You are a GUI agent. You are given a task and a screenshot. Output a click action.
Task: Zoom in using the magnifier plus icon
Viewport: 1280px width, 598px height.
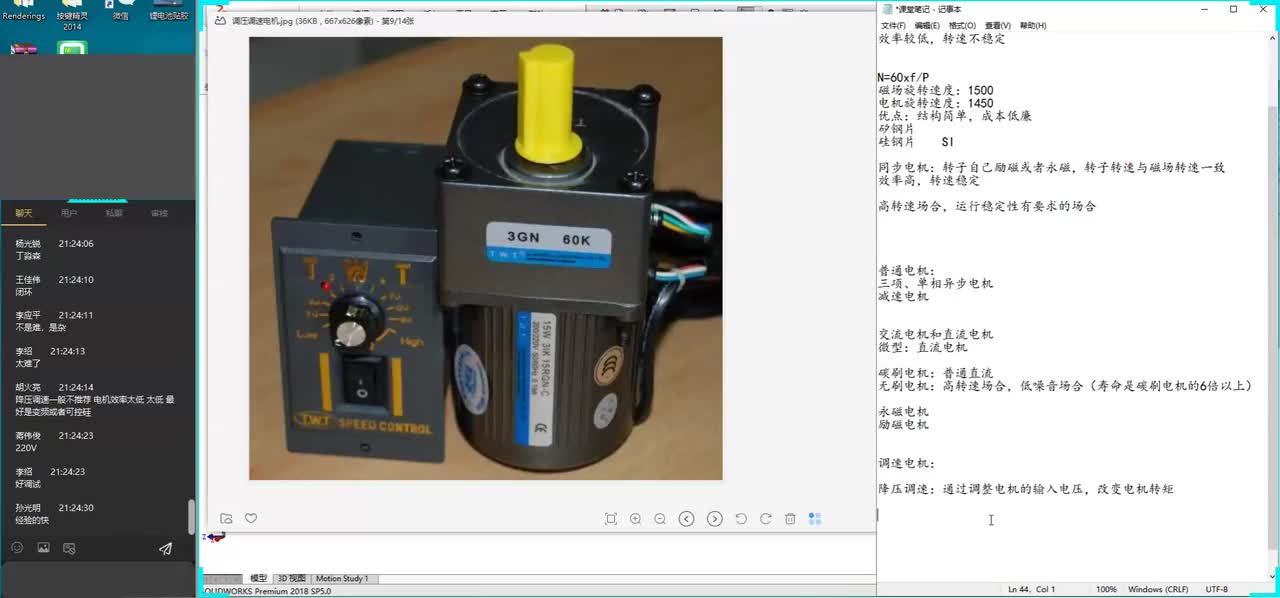(635, 518)
